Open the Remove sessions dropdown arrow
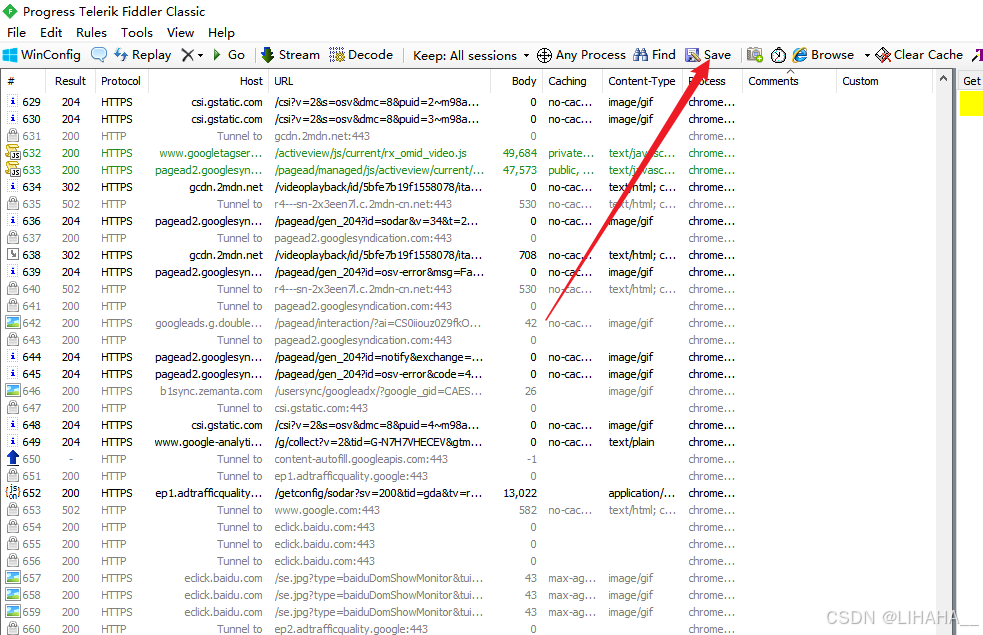 pyautogui.click(x=201, y=56)
